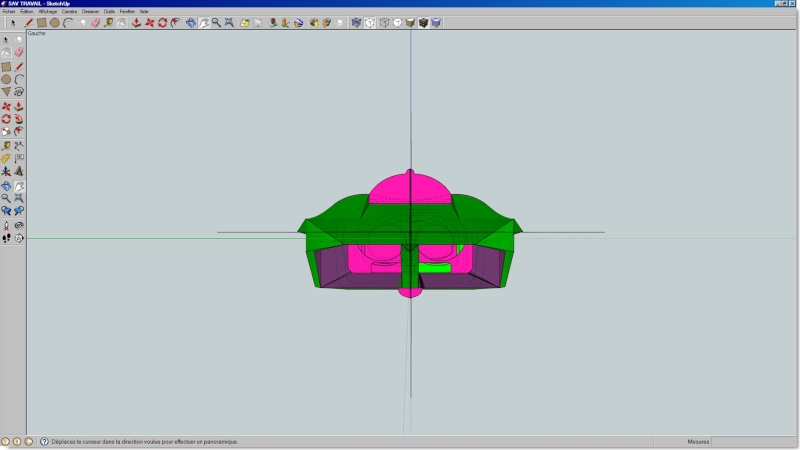Select Arc tool in left palette
Image resolution: width=800 pixels, height=450 pixels.
click(x=19, y=79)
